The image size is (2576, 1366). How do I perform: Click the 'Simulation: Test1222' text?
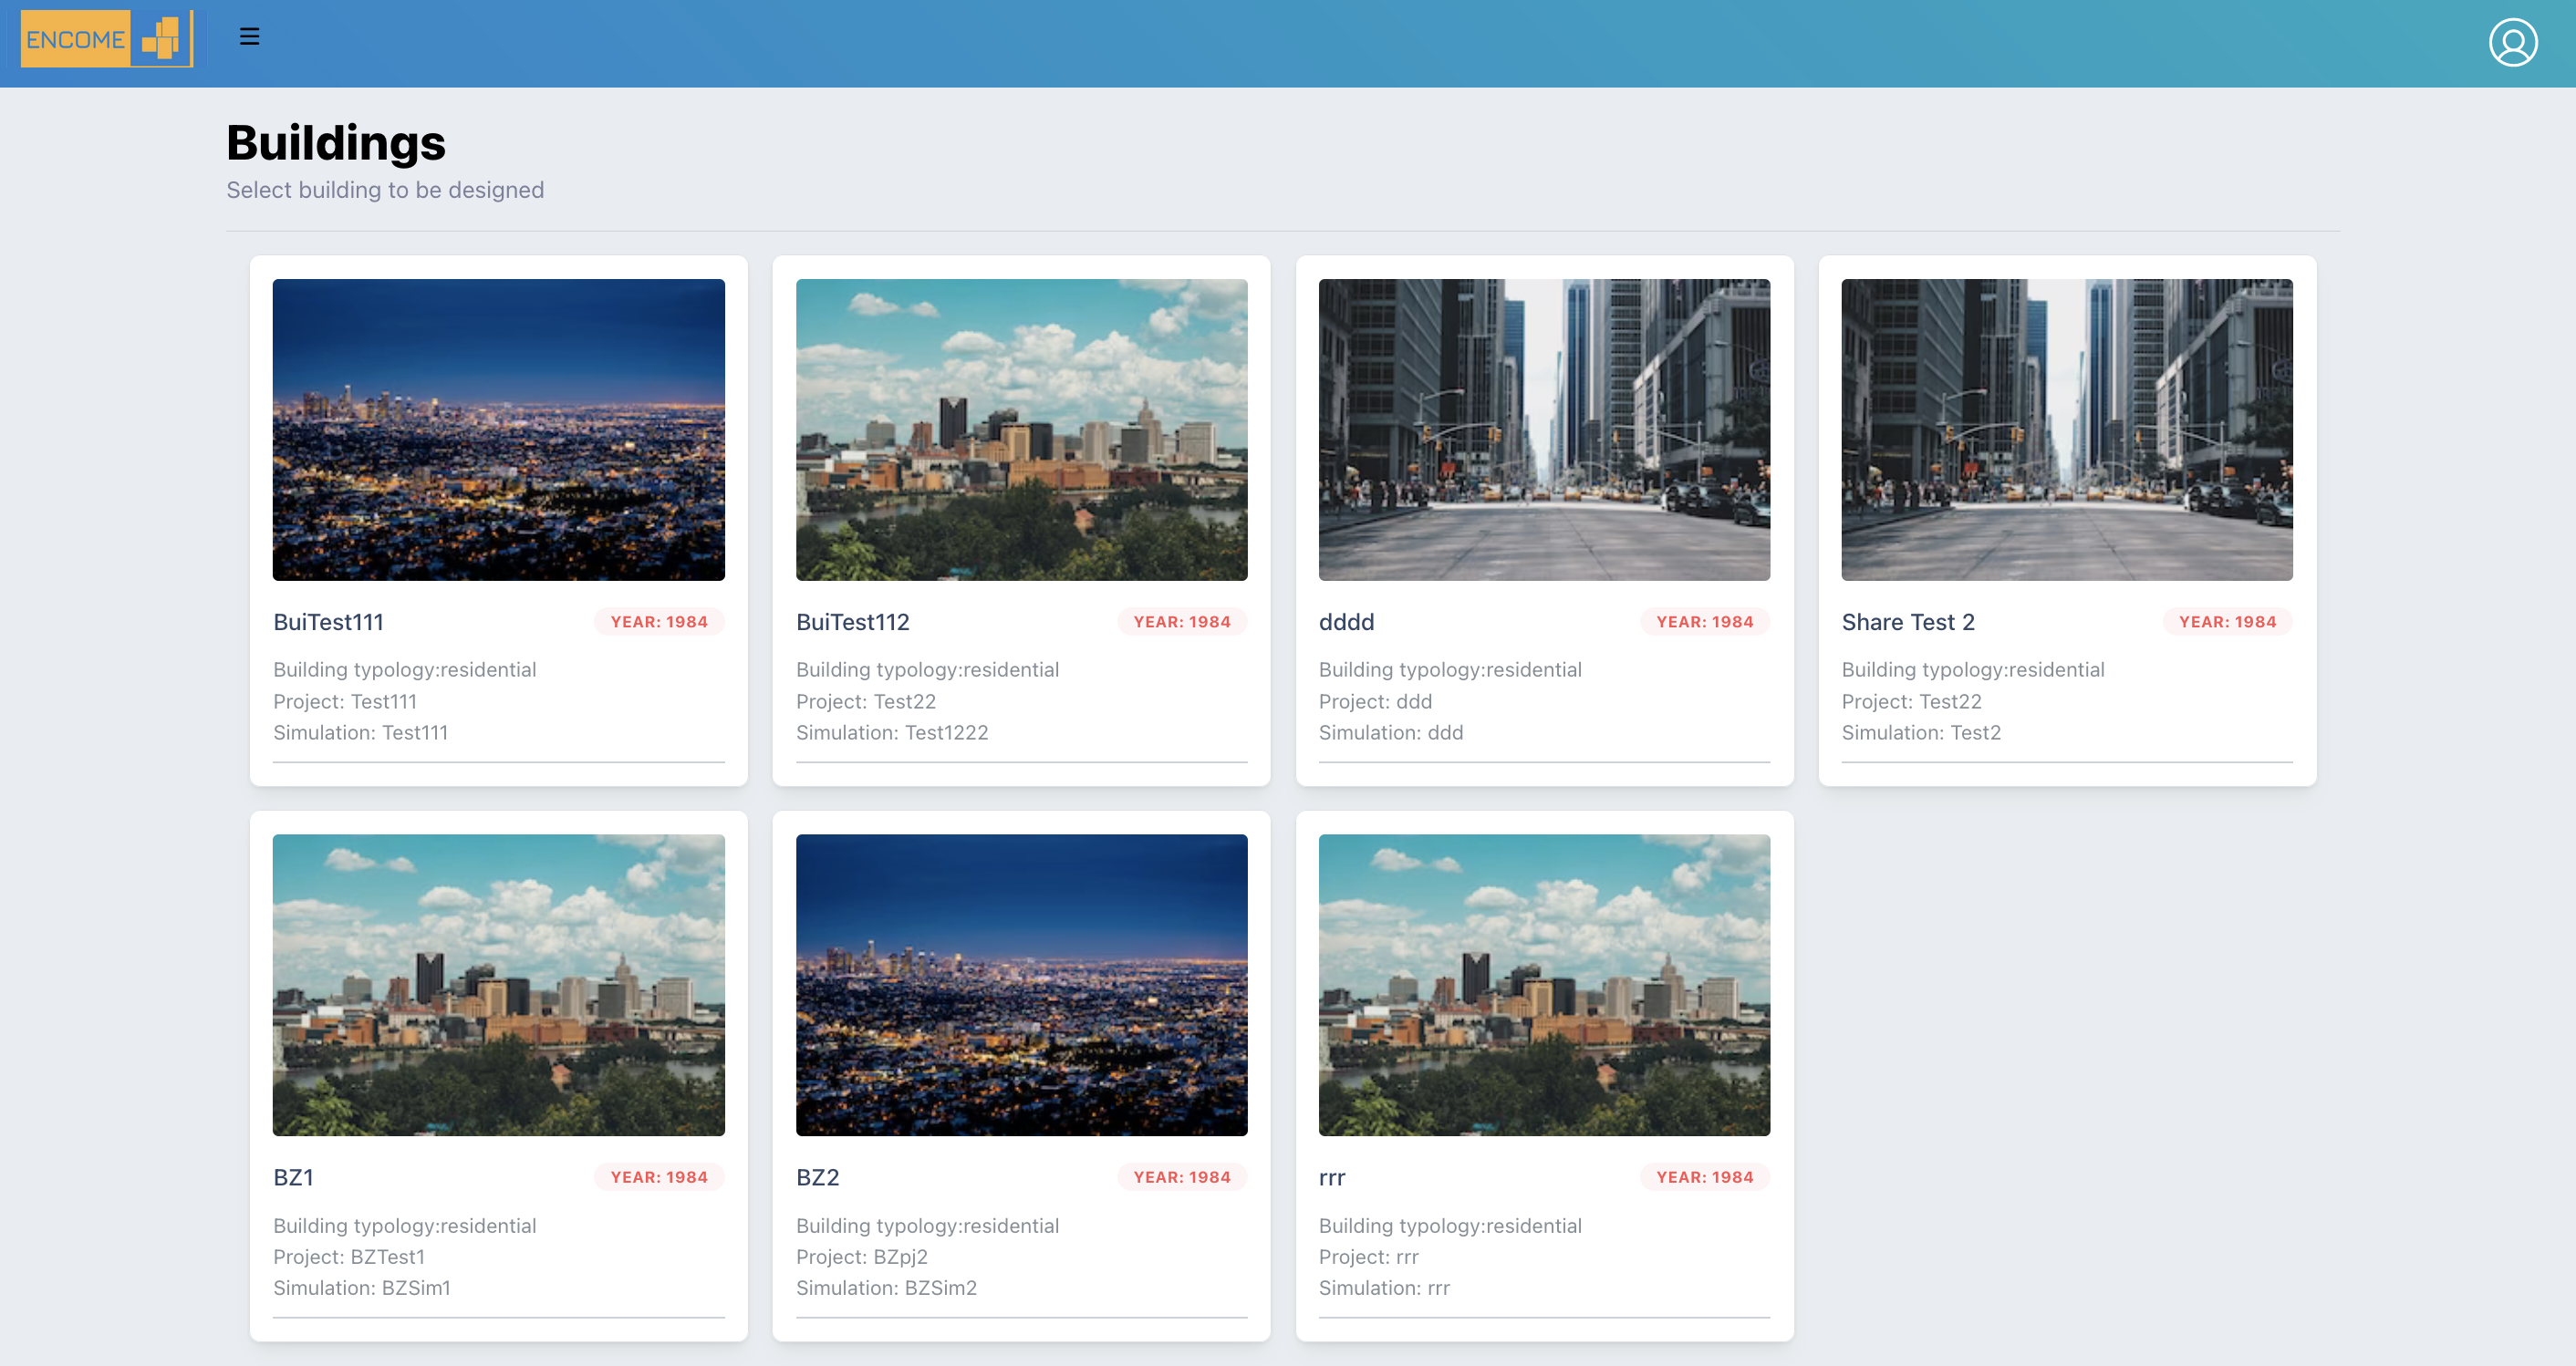892,732
